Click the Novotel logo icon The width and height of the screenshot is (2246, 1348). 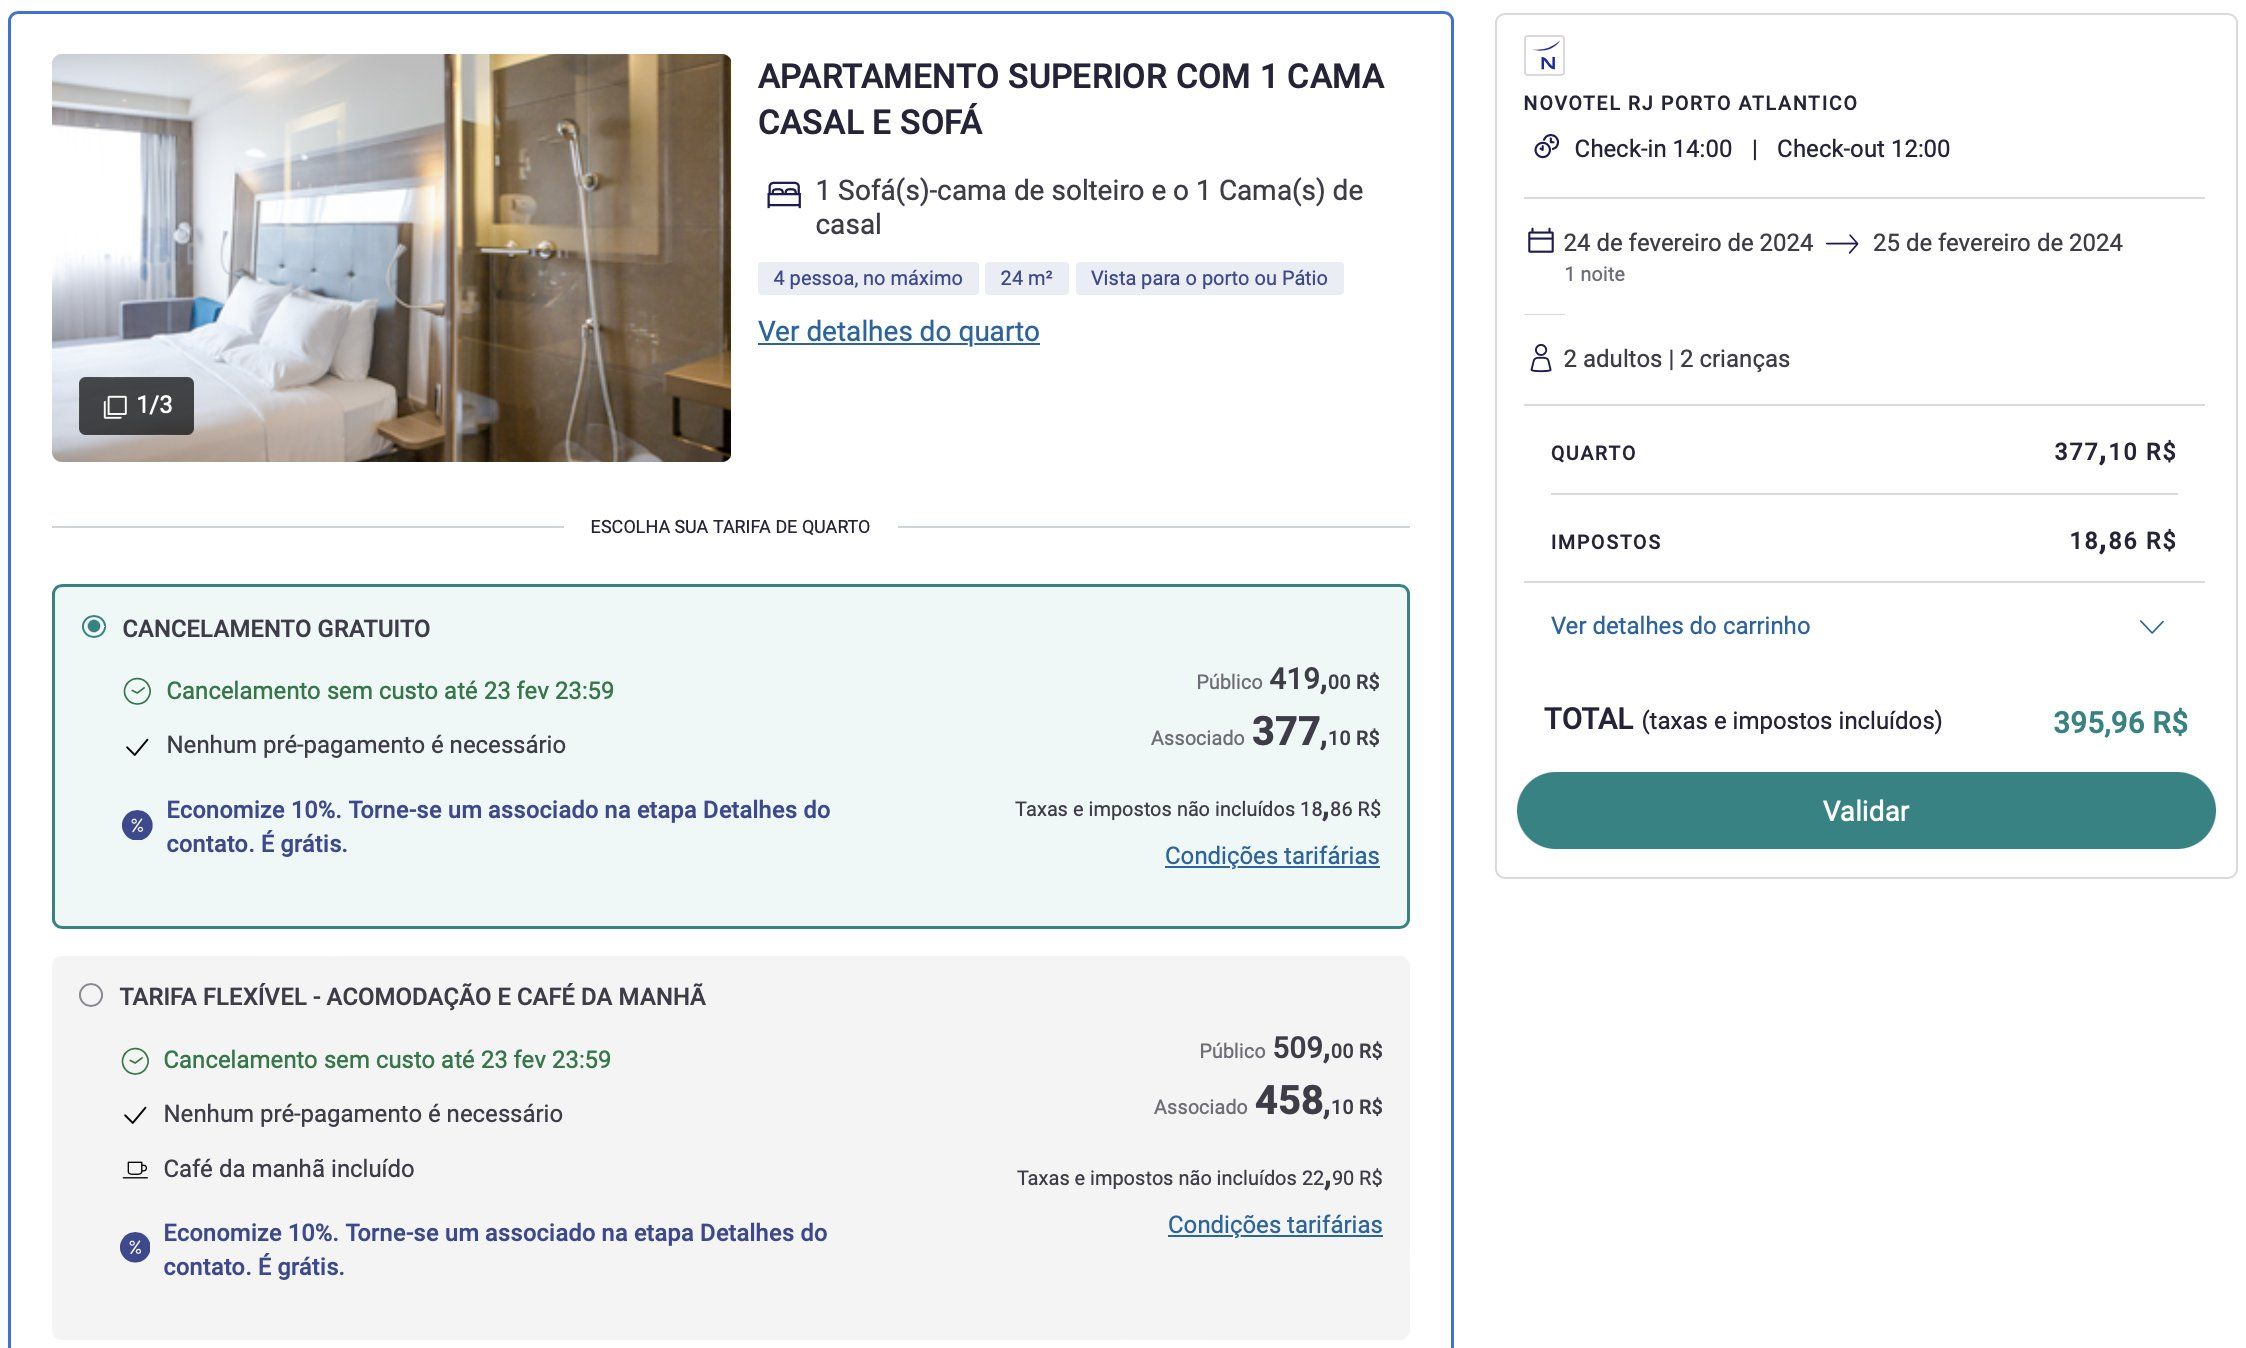pyautogui.click(x=1544, y=56)
